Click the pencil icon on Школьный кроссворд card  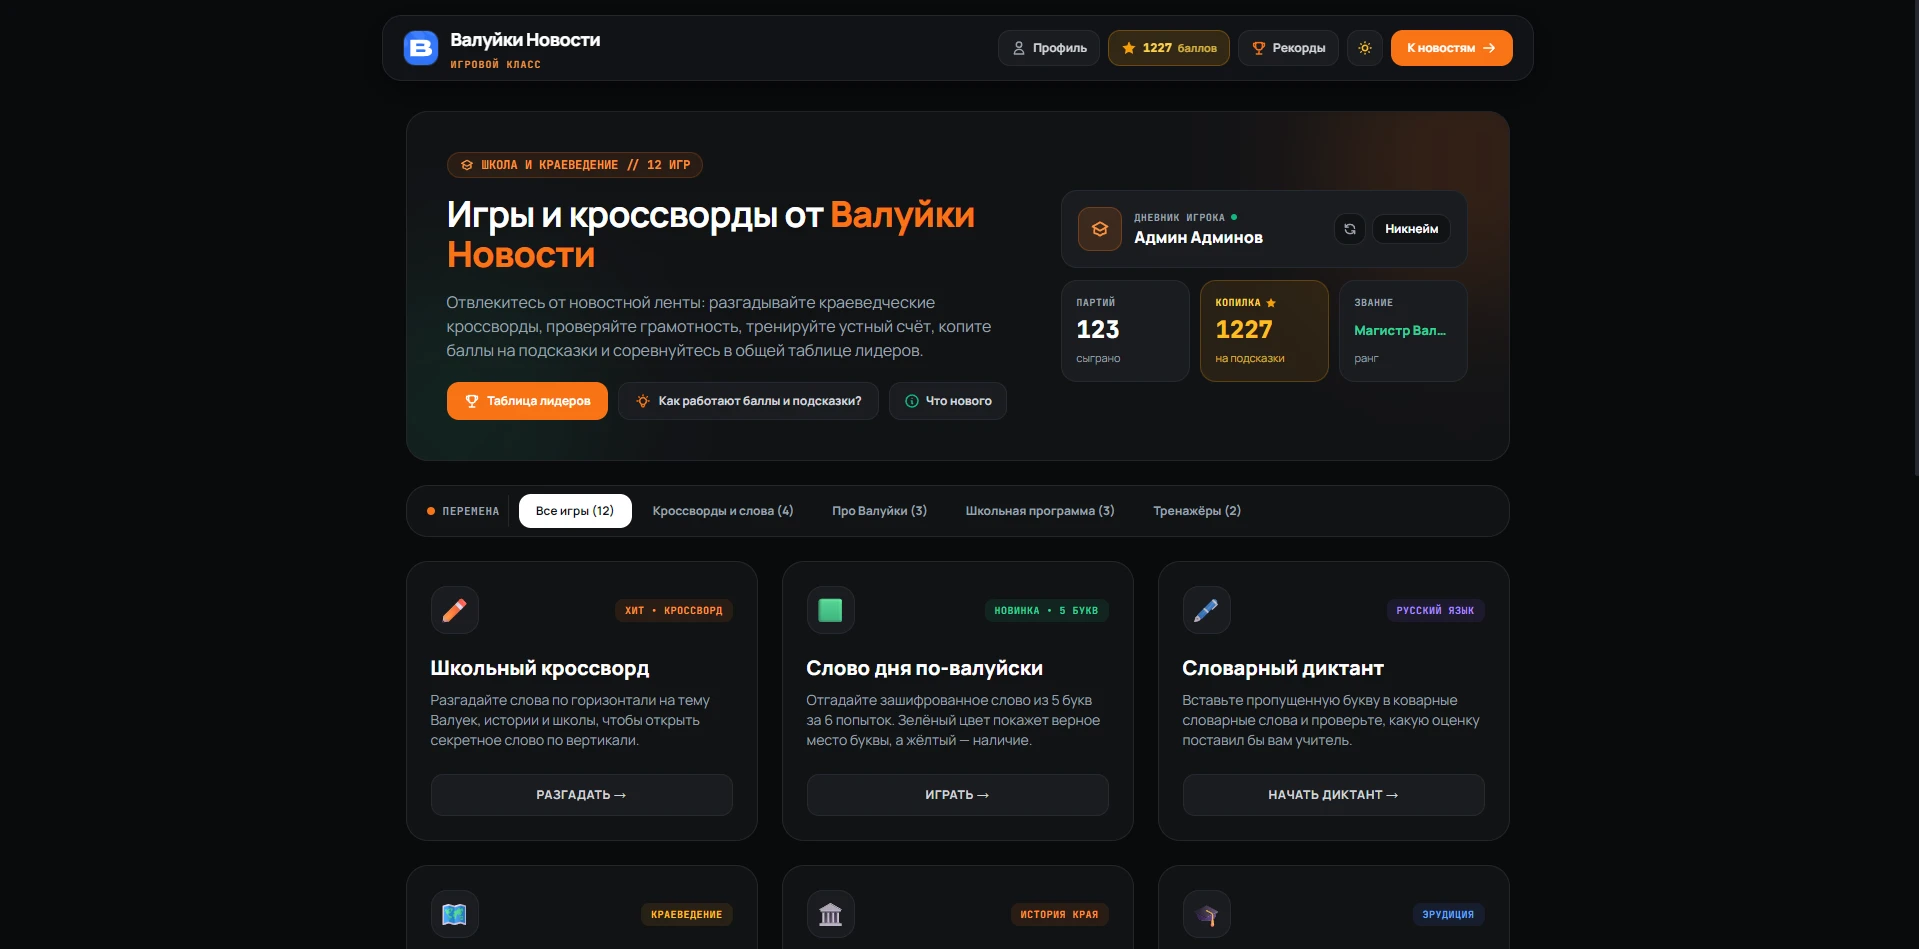pyautogui.click(x=455, y=610)
